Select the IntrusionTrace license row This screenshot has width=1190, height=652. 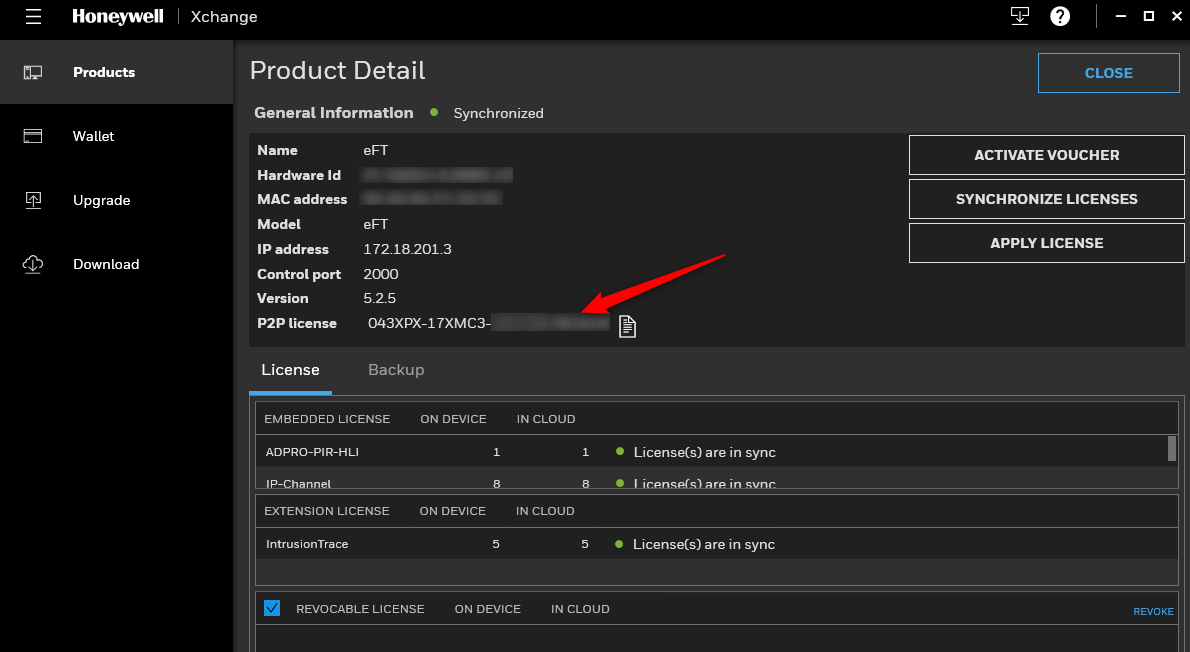pos(716,543)
